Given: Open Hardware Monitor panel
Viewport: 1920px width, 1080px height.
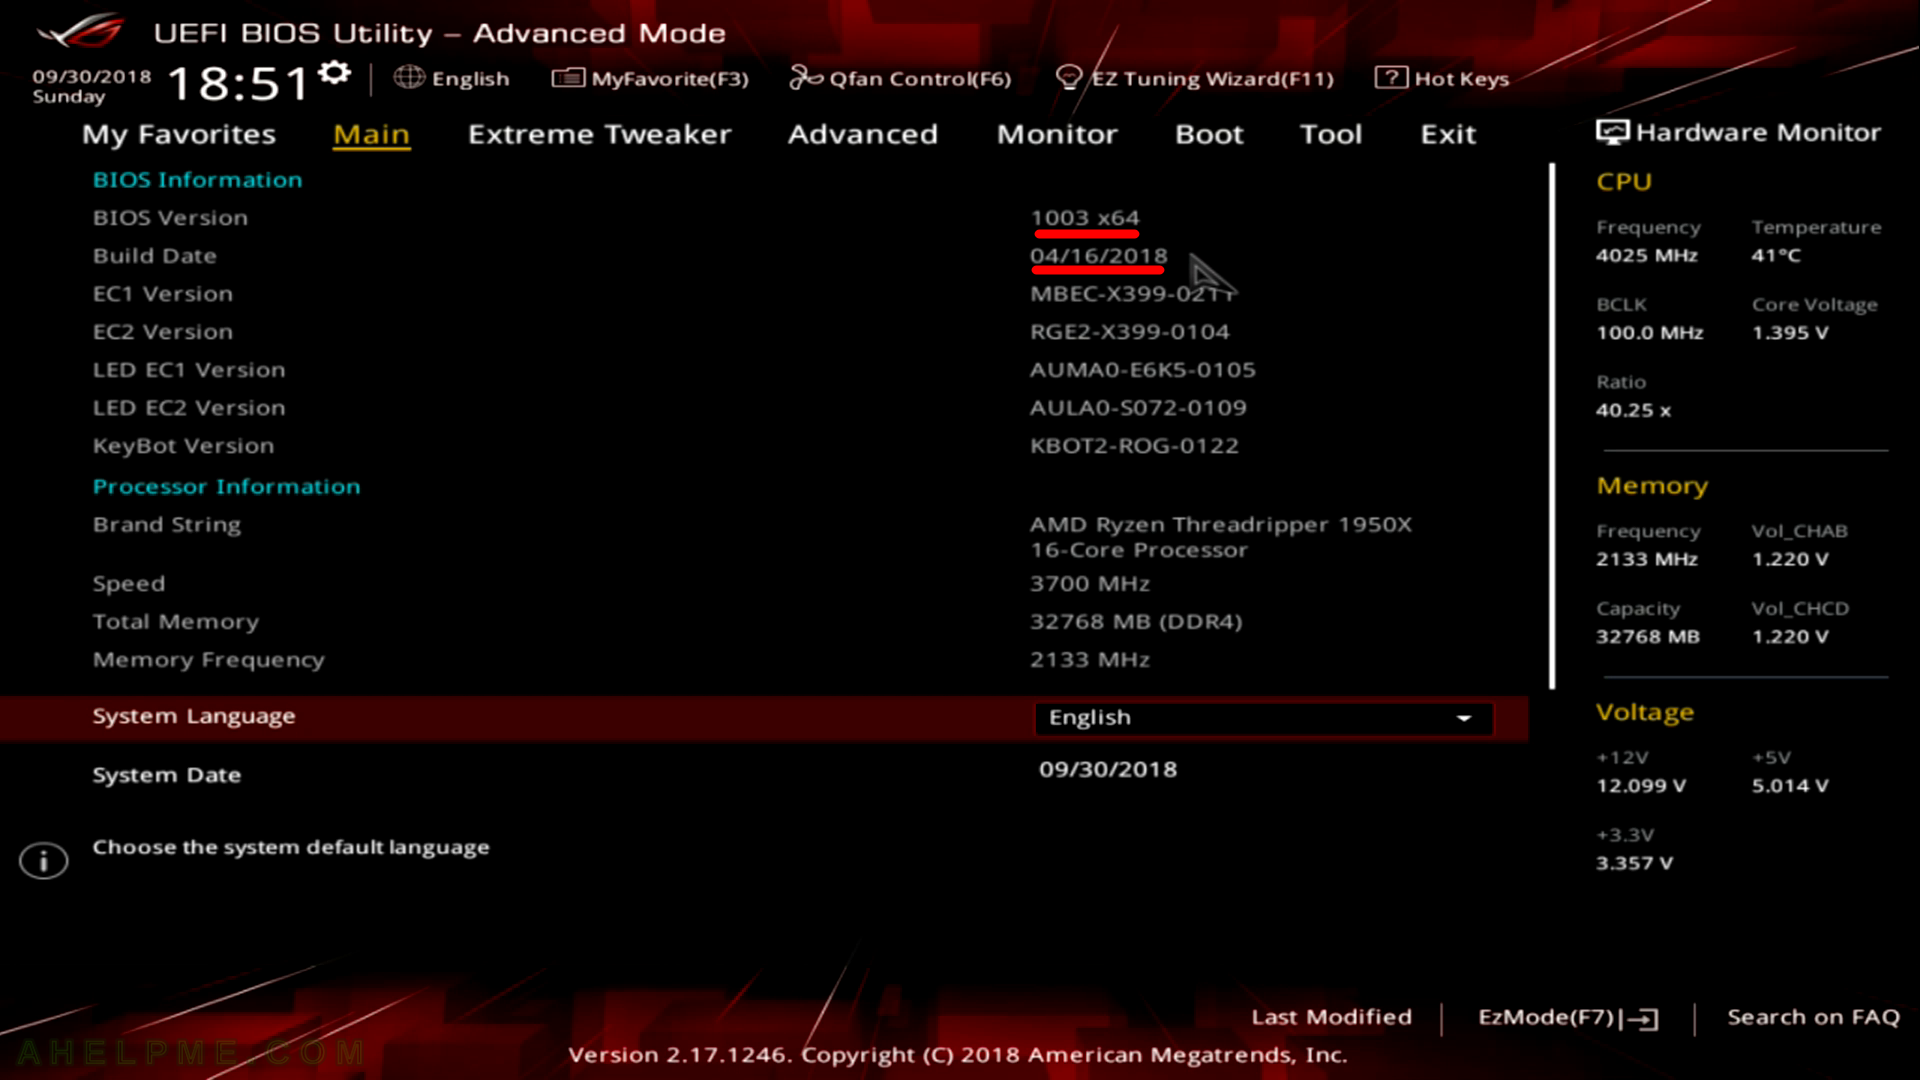Looking at the screenshot, I should (x=1741, y=132).
